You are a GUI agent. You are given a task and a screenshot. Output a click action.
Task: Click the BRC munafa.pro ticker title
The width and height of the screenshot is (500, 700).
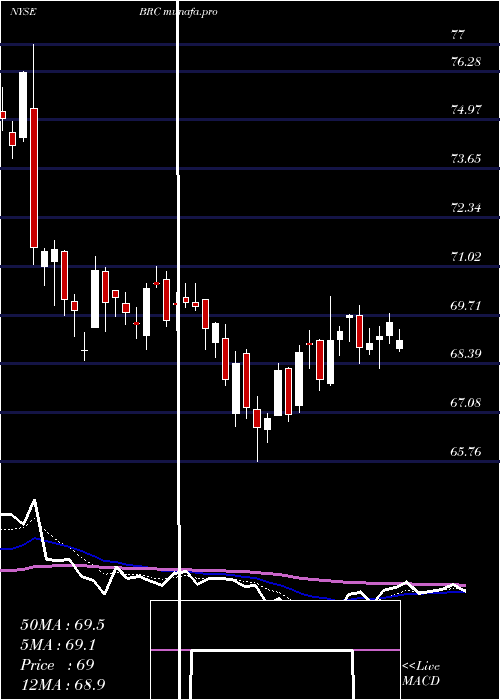click(x=178, y=12)
